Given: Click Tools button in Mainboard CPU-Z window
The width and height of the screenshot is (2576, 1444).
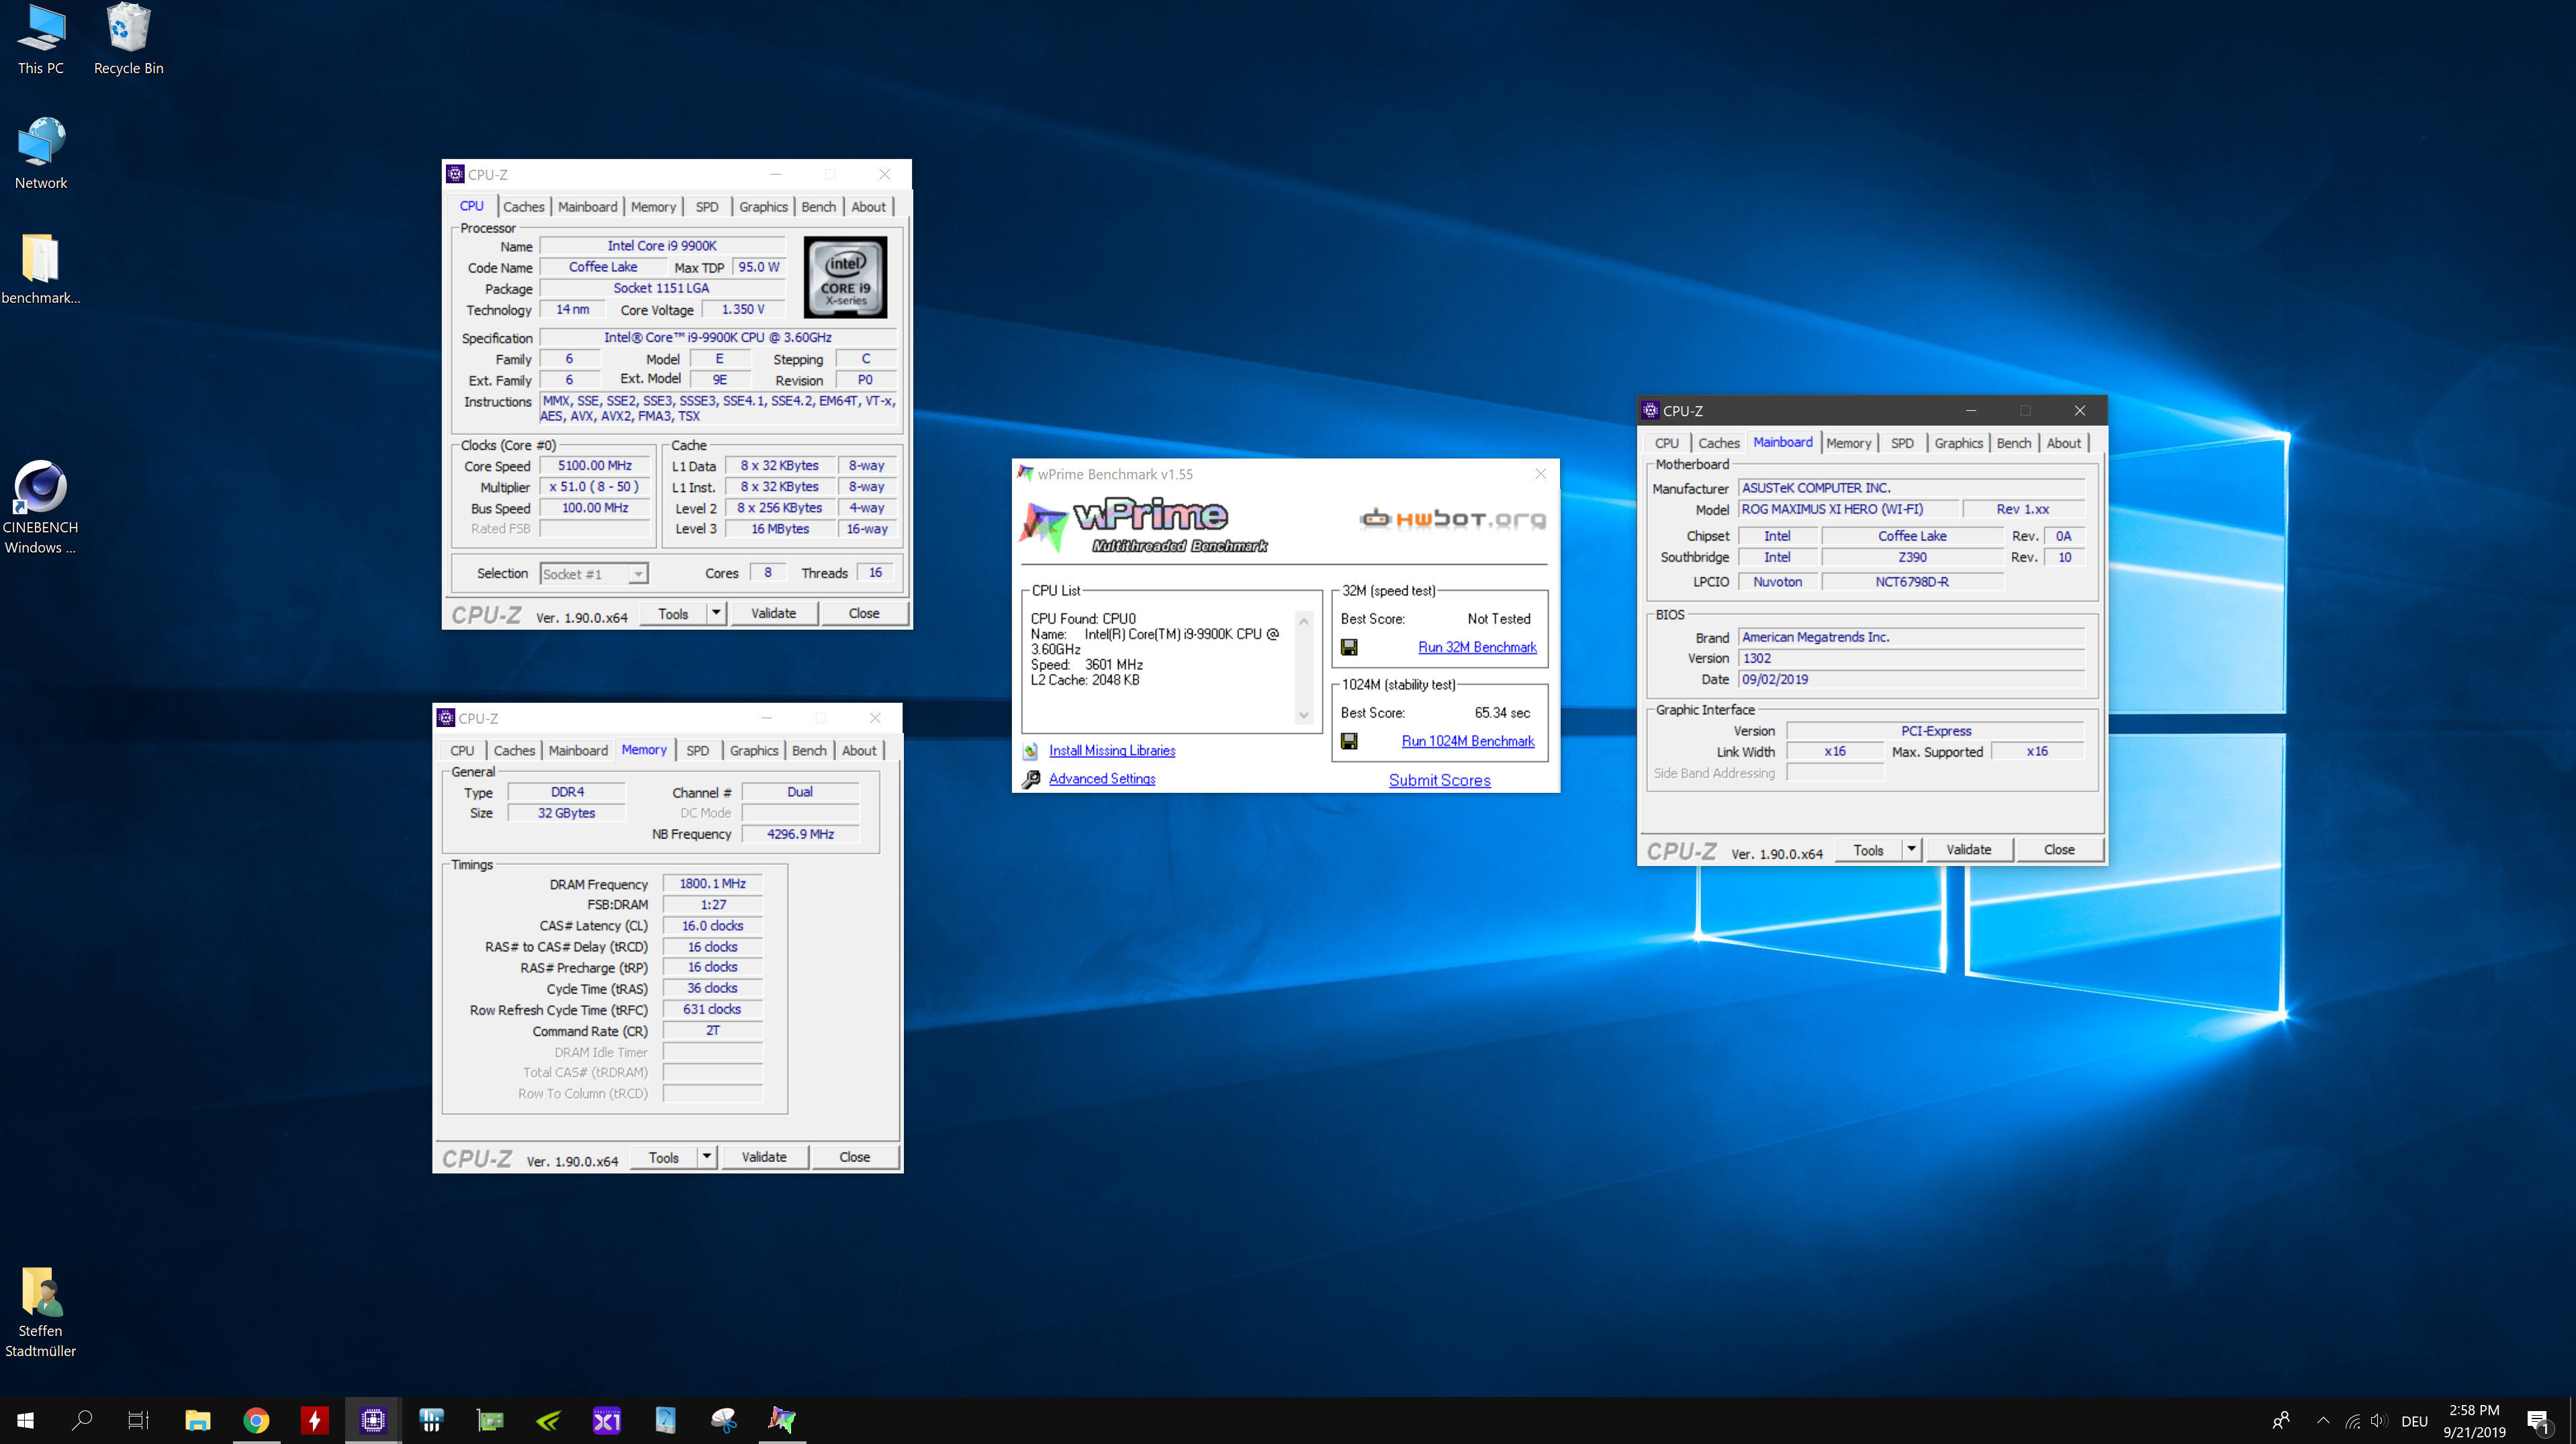Looking at the screenshot, I should pos(1868,849).
